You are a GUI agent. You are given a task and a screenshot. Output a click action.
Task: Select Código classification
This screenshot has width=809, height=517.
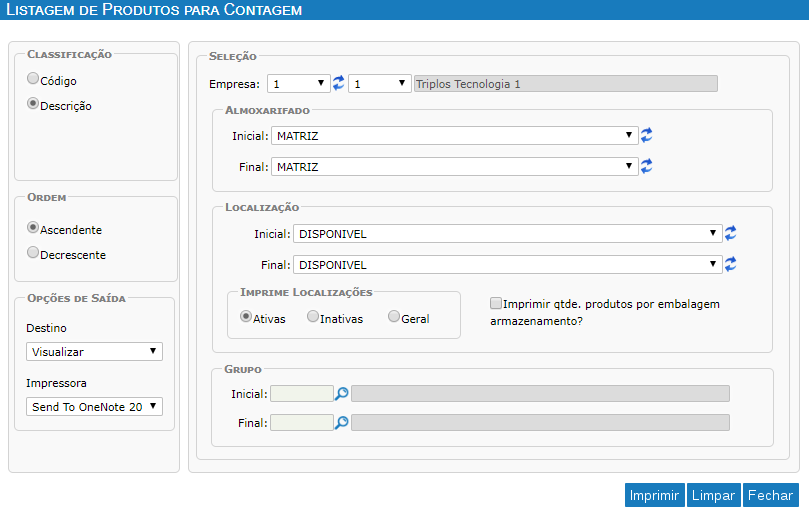coord(33,78)
